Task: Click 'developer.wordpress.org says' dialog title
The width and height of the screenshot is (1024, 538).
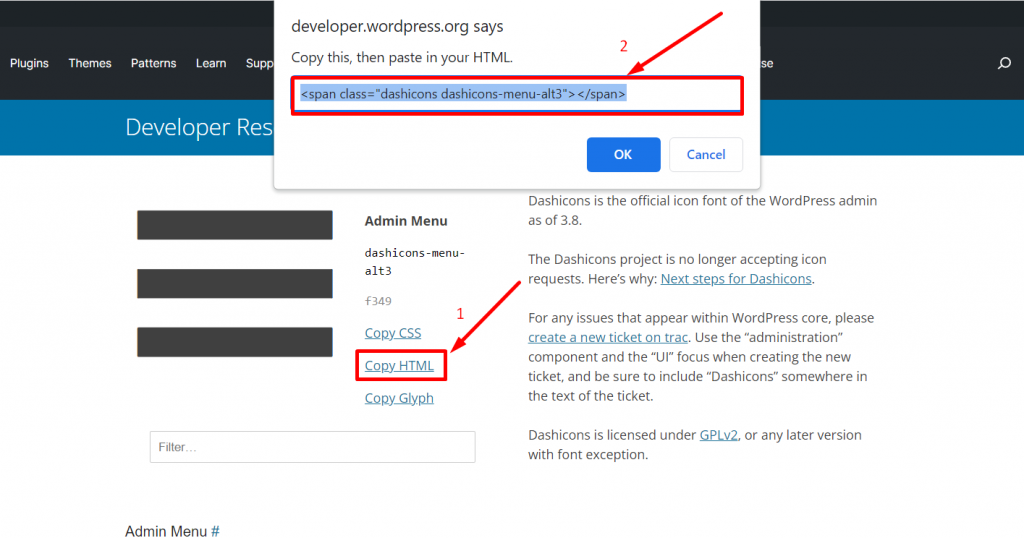Action: tap(397, 27)
